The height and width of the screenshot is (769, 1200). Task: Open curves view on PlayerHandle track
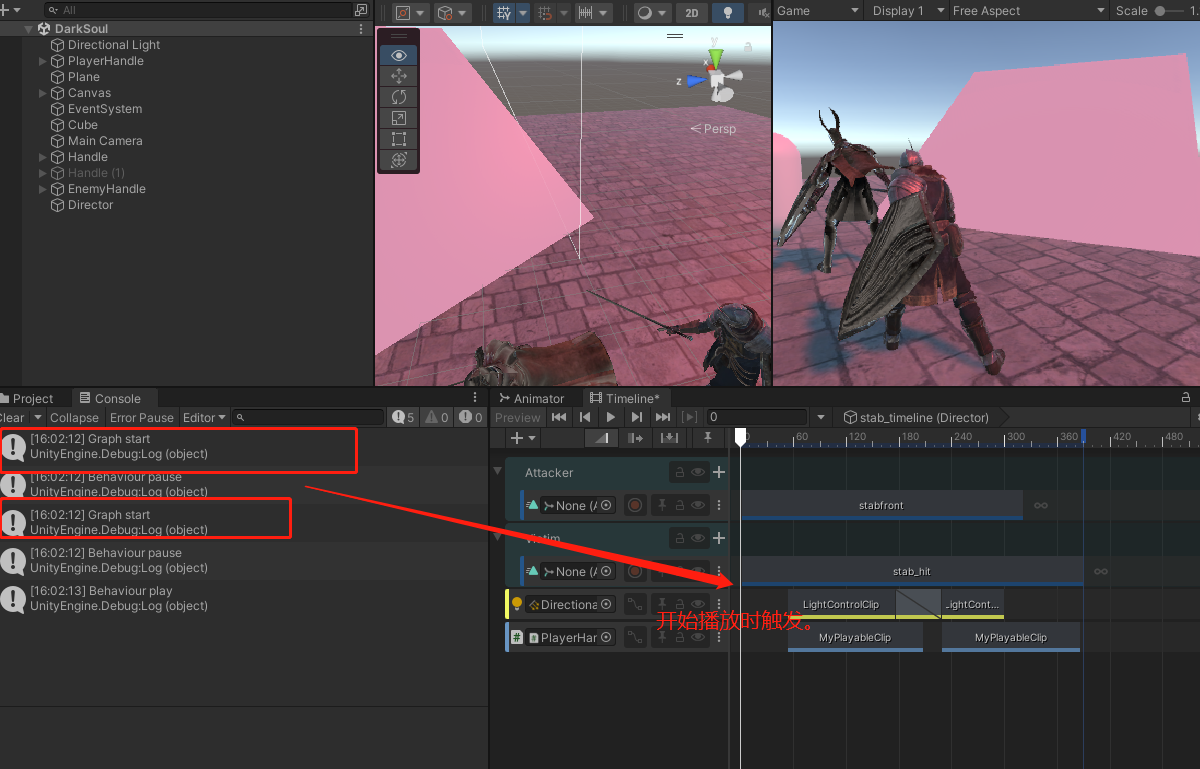(x=634, y=637)
